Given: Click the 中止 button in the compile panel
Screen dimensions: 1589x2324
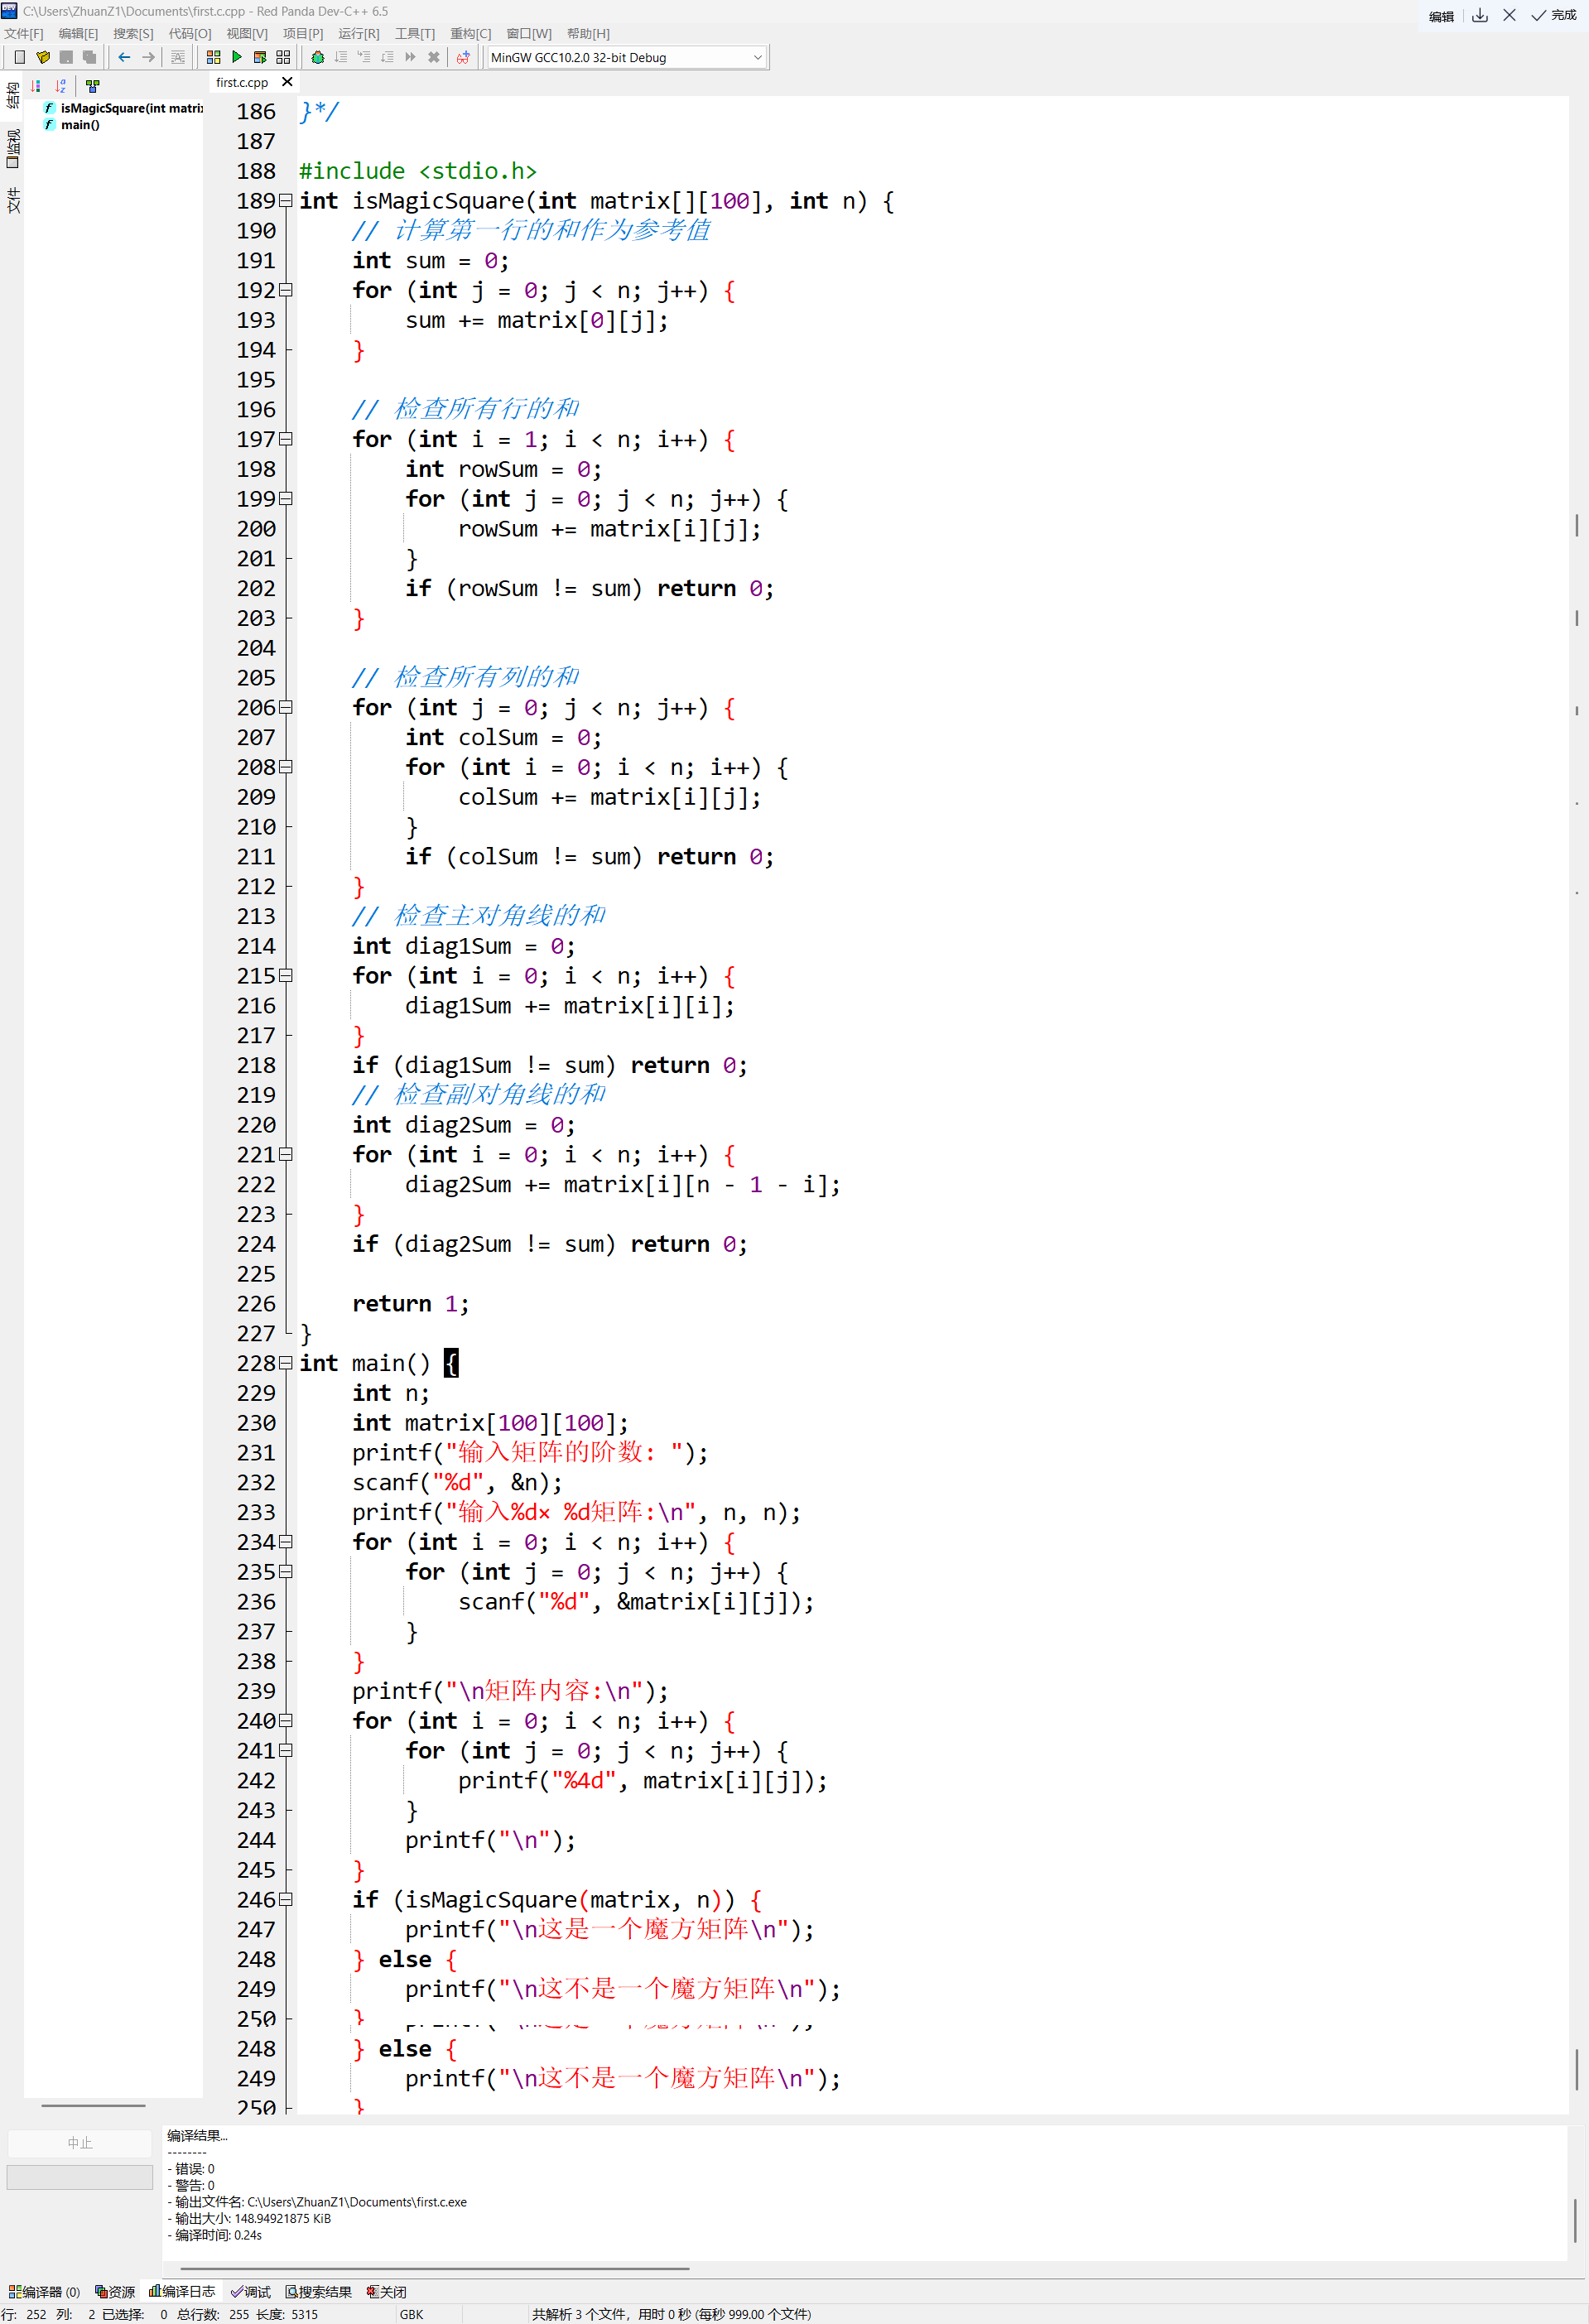Looking at the screenshot, I should (80, 2142).
